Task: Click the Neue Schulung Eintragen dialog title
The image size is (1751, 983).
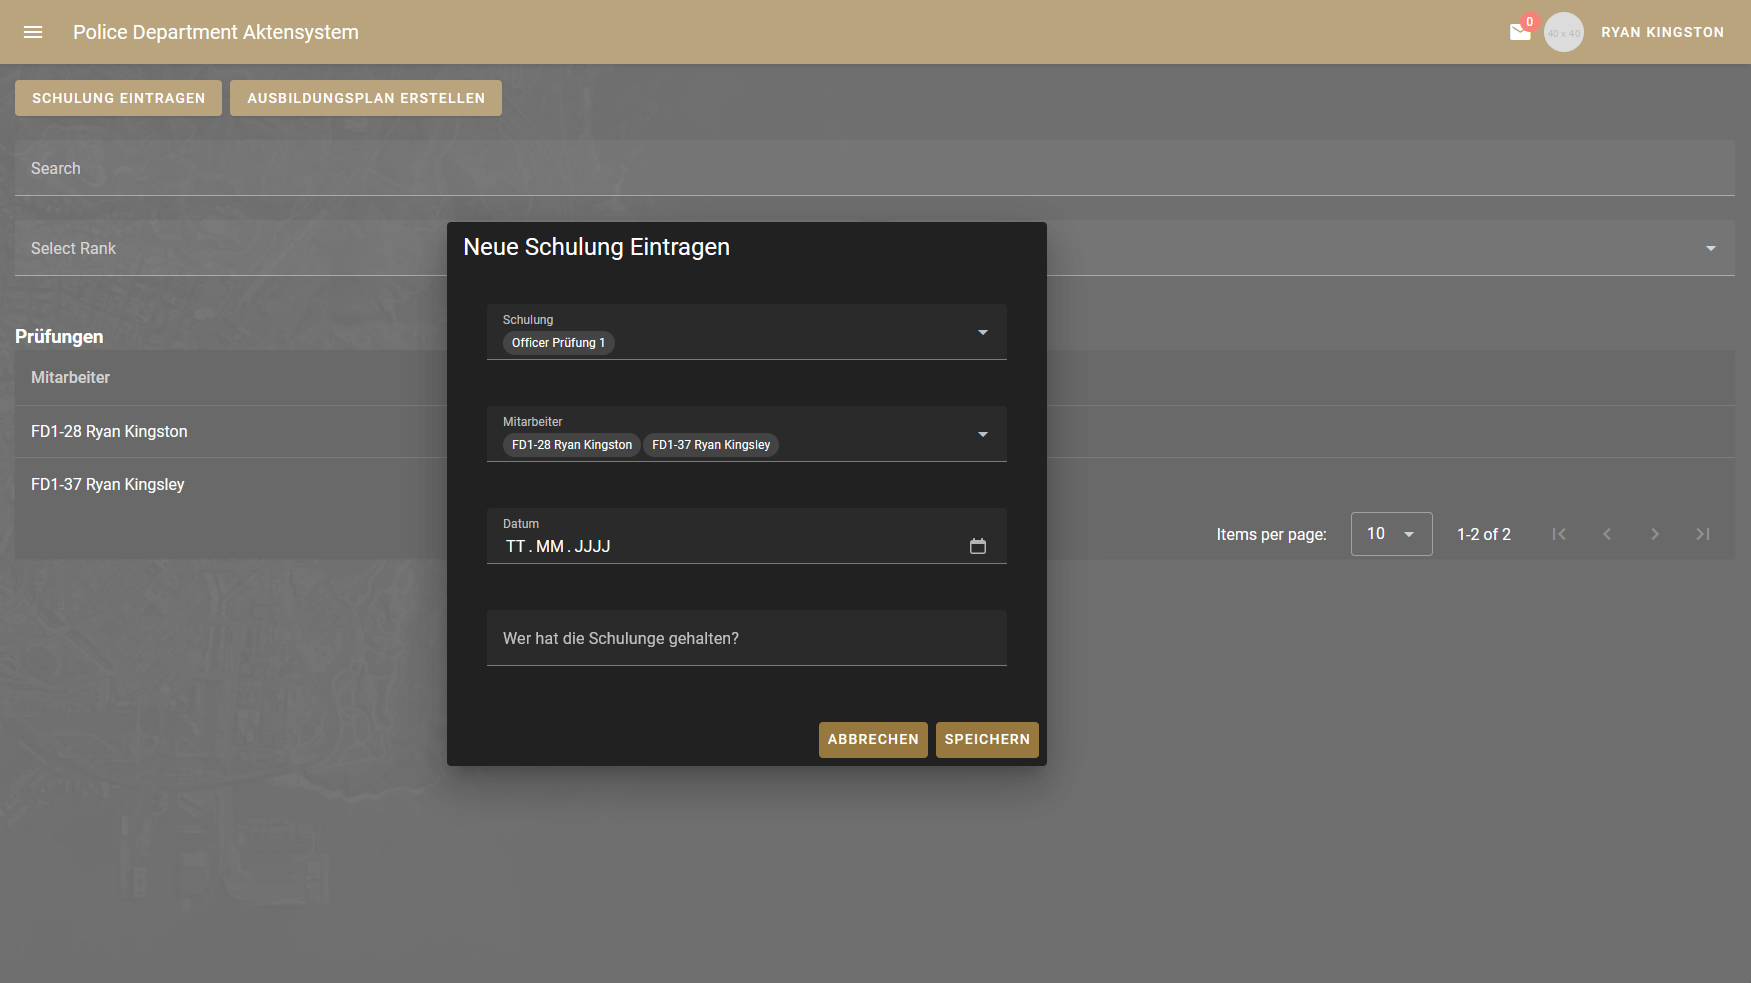Action: pos(597,247)
